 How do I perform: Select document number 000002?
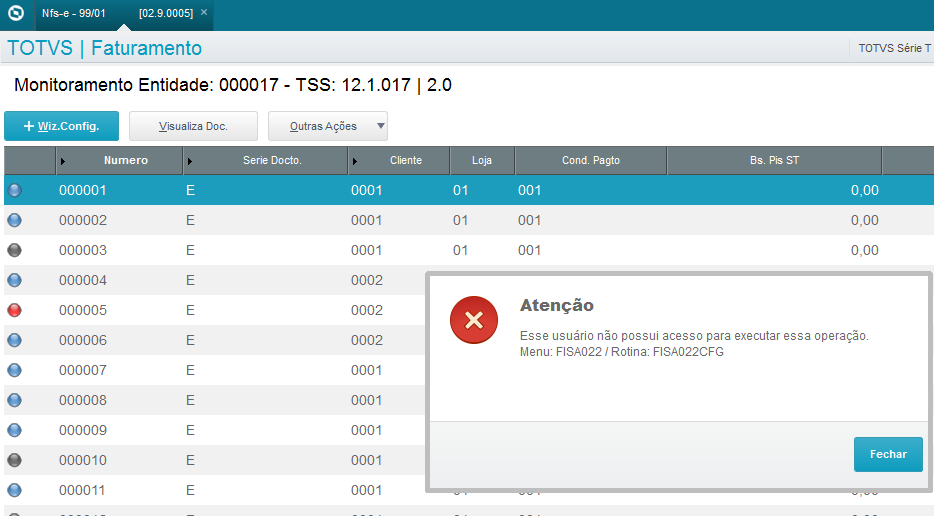pyautogui.click(x=83, y=220)
